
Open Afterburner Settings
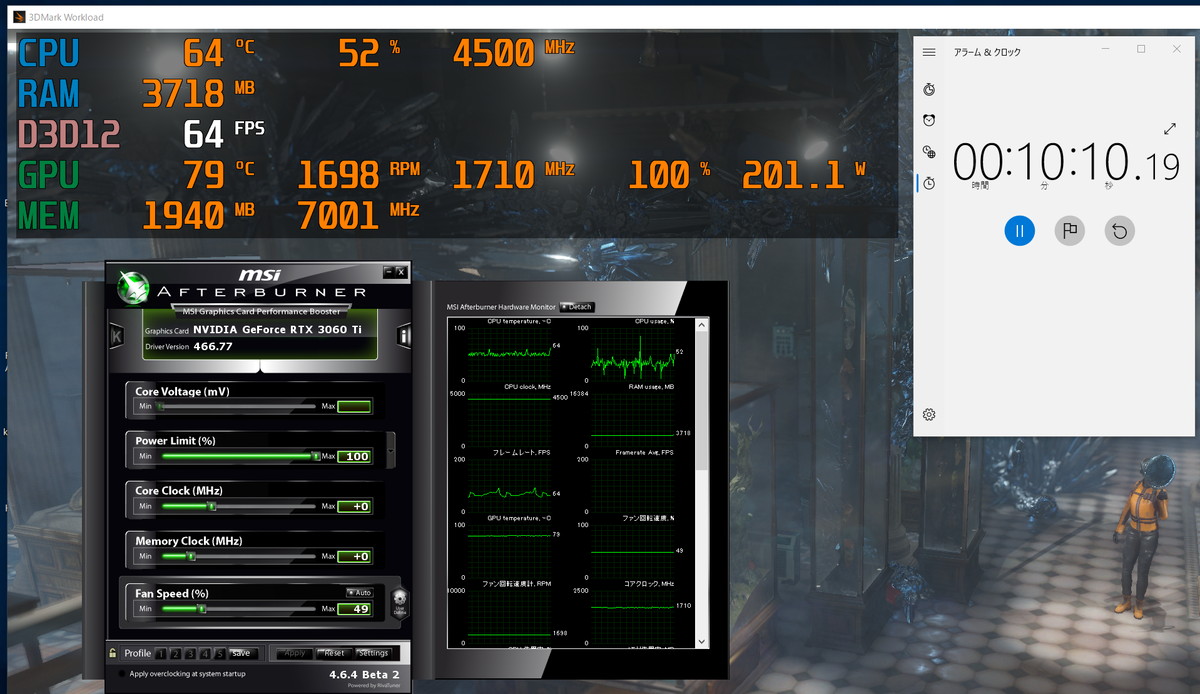pyautogui.click(x=372, y=653)
